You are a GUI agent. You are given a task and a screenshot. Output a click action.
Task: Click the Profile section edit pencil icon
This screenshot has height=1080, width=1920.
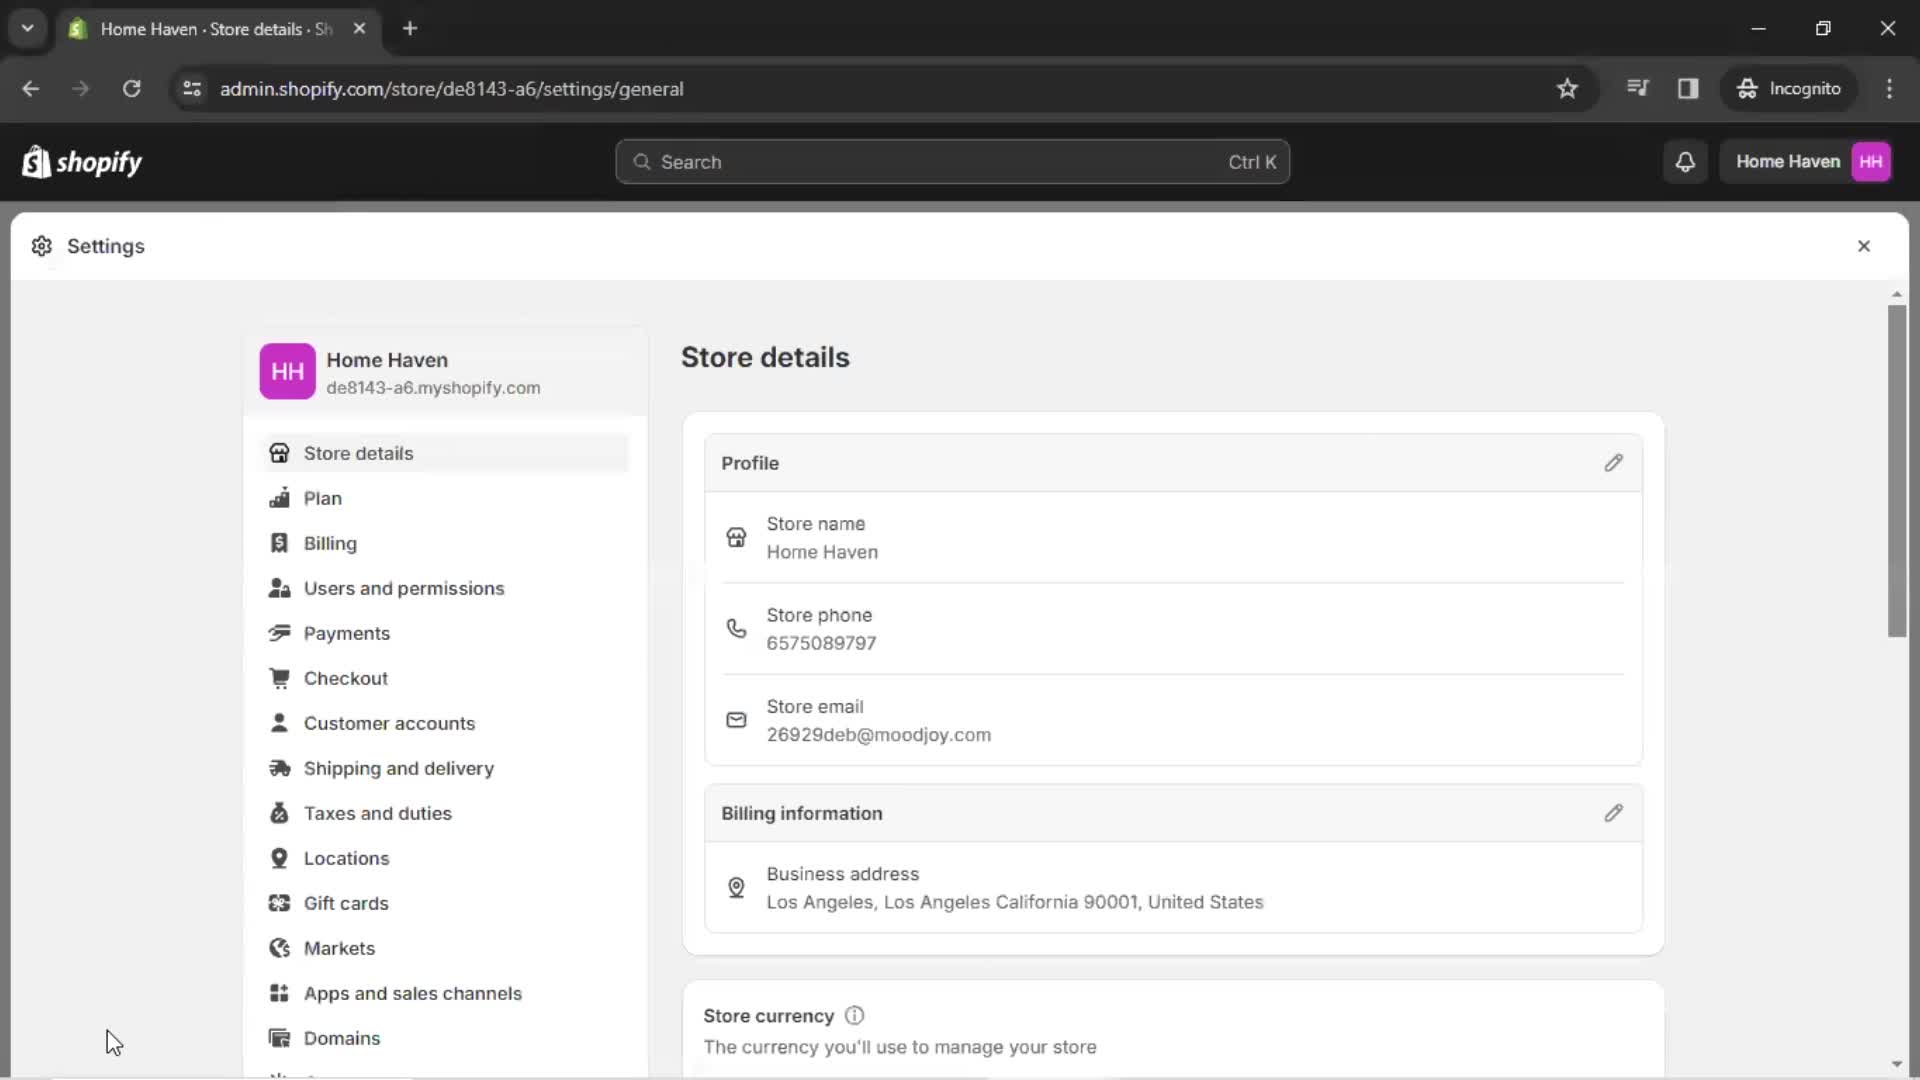tap(1613, 463)
